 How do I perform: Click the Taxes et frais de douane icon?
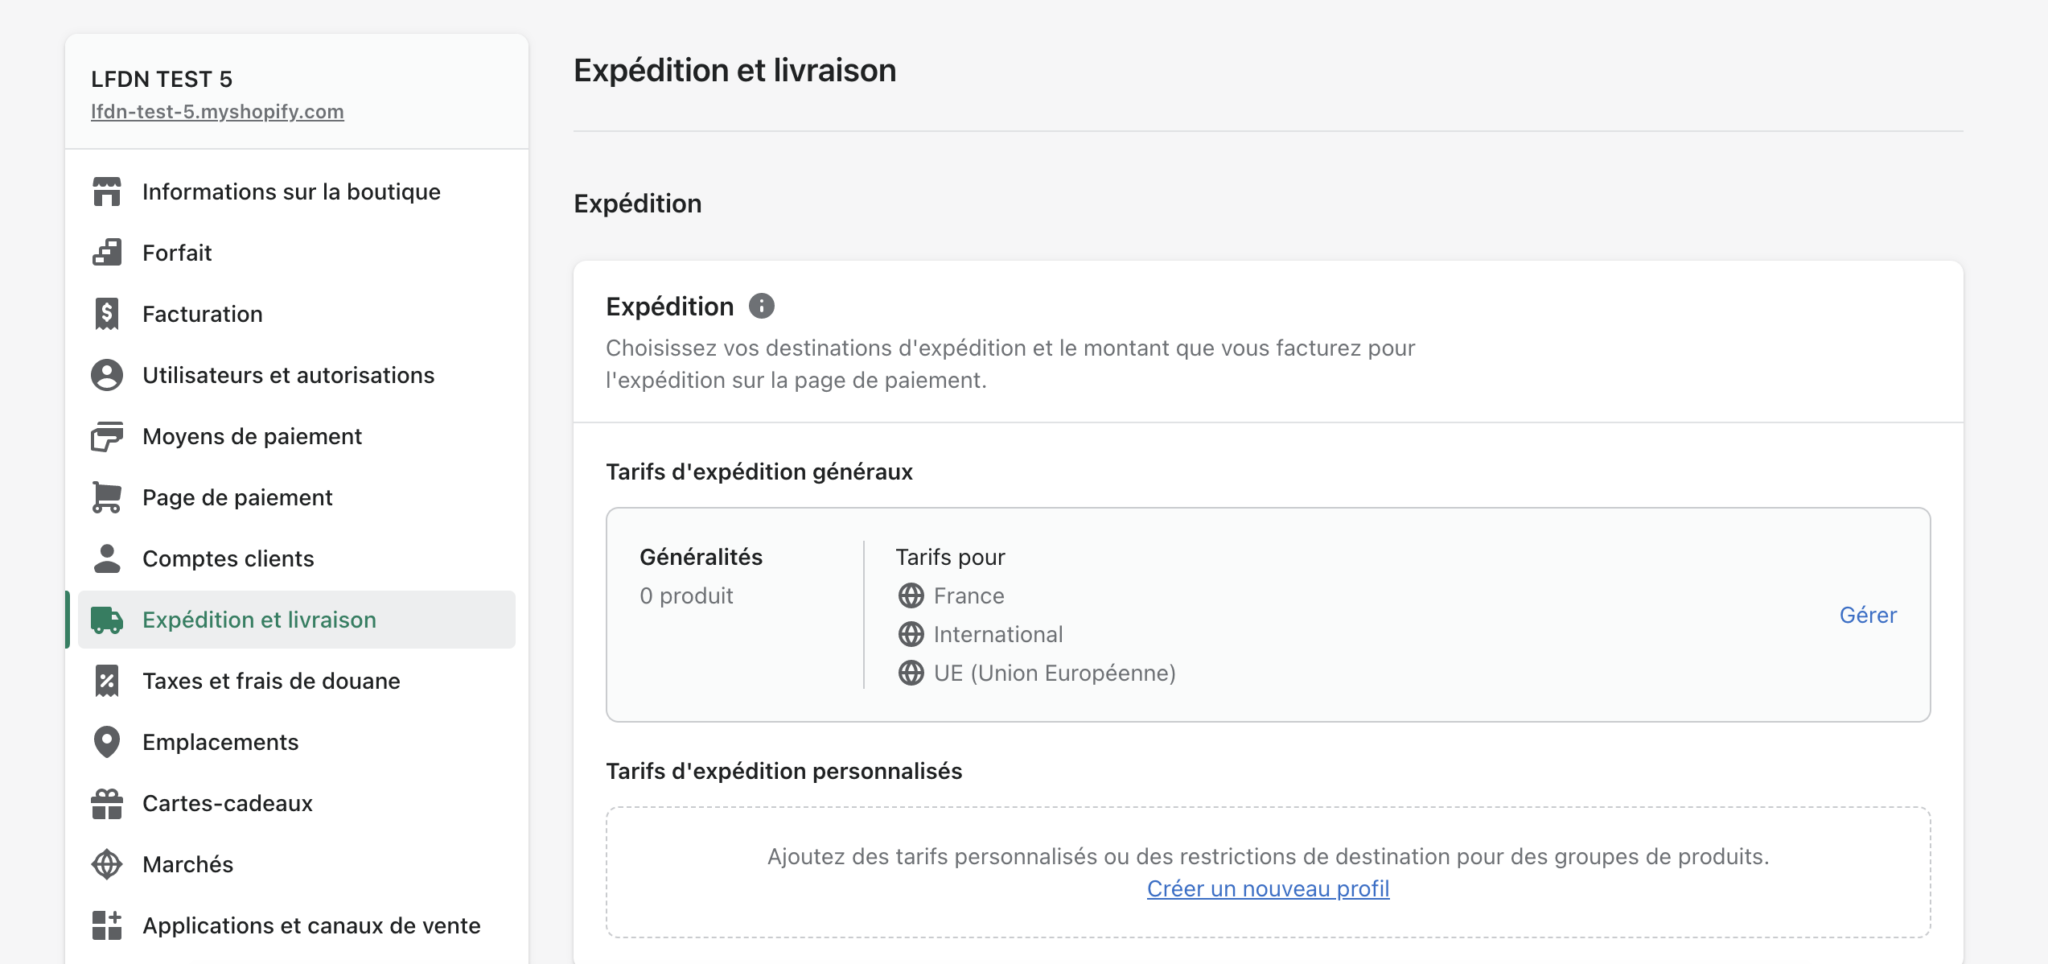click(x=107, y=681)
